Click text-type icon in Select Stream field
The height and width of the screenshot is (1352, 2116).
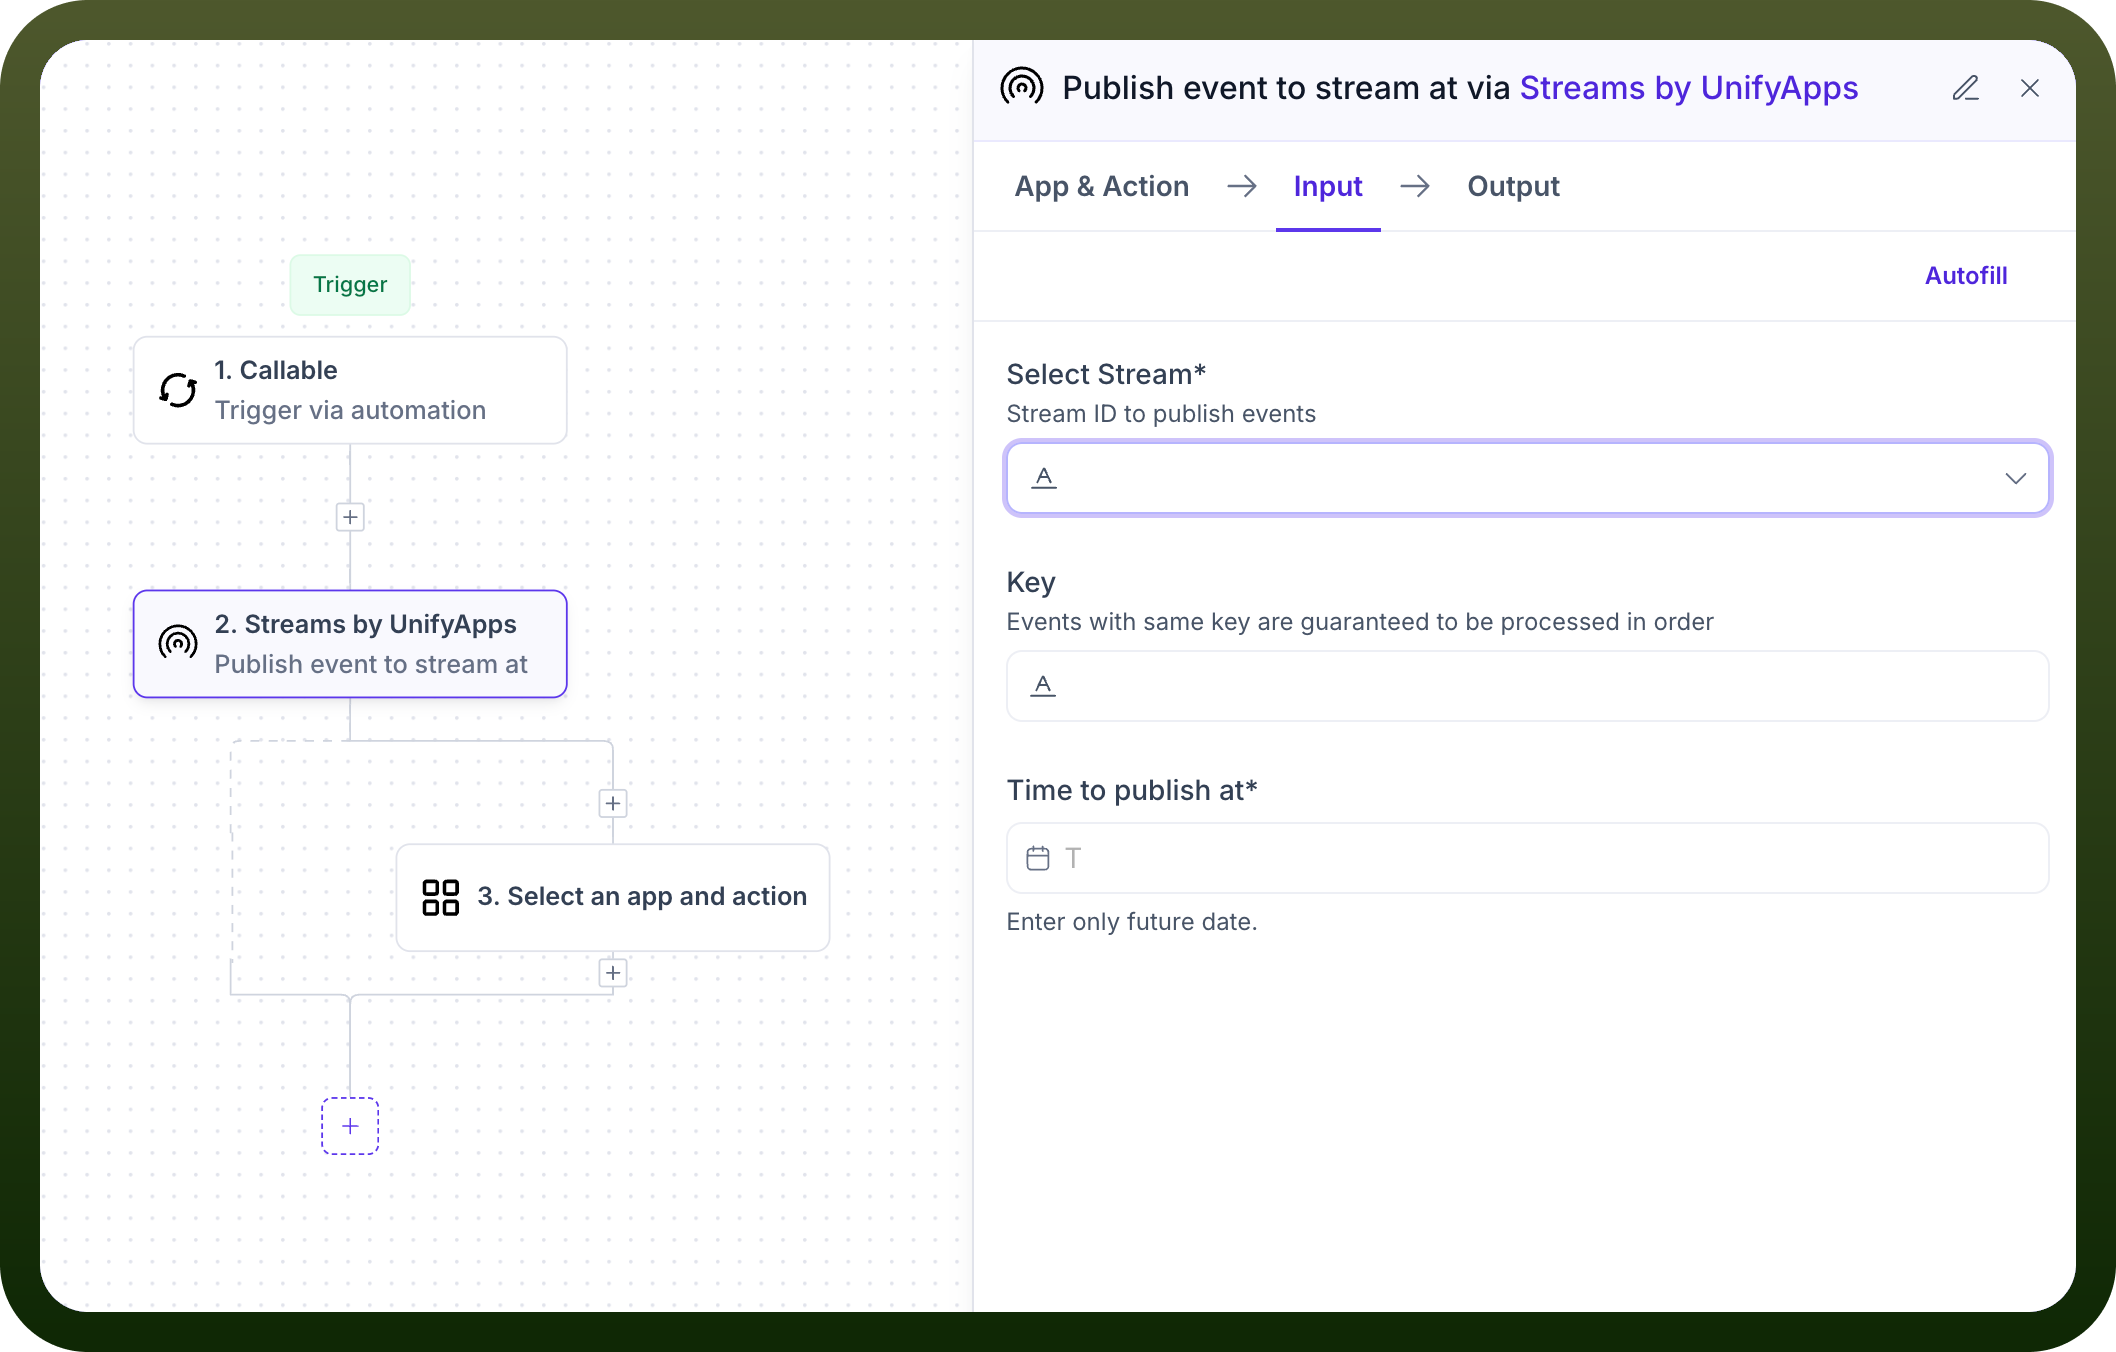coord(1044,478)
